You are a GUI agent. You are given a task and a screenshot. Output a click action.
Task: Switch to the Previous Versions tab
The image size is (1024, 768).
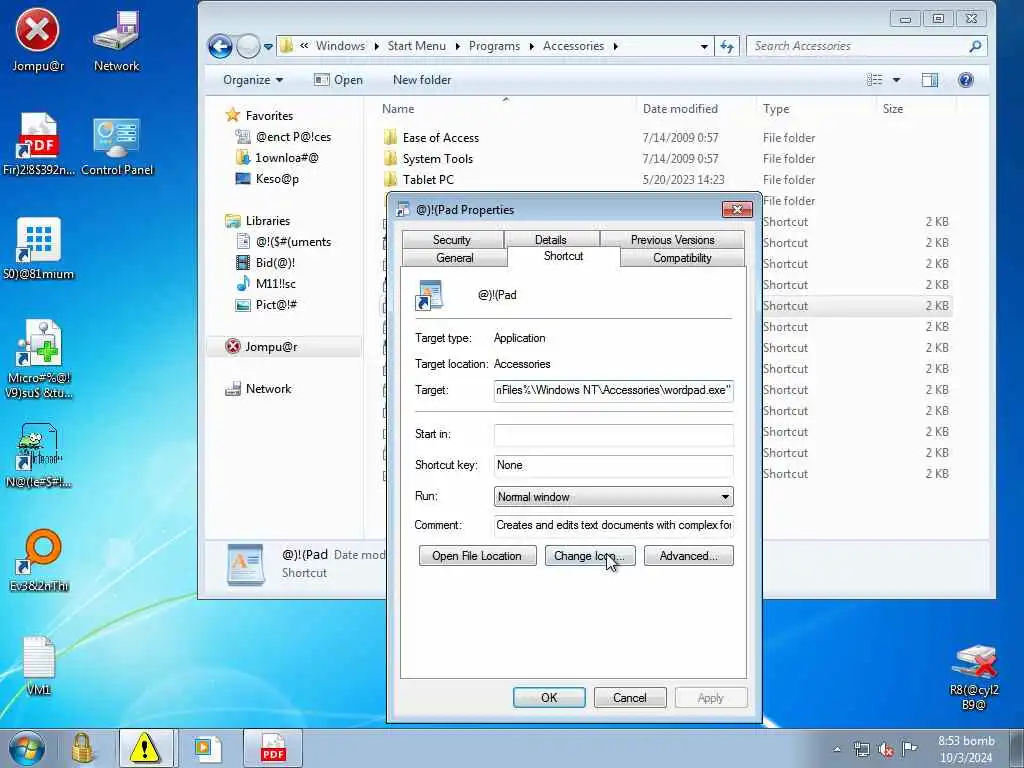672,240
